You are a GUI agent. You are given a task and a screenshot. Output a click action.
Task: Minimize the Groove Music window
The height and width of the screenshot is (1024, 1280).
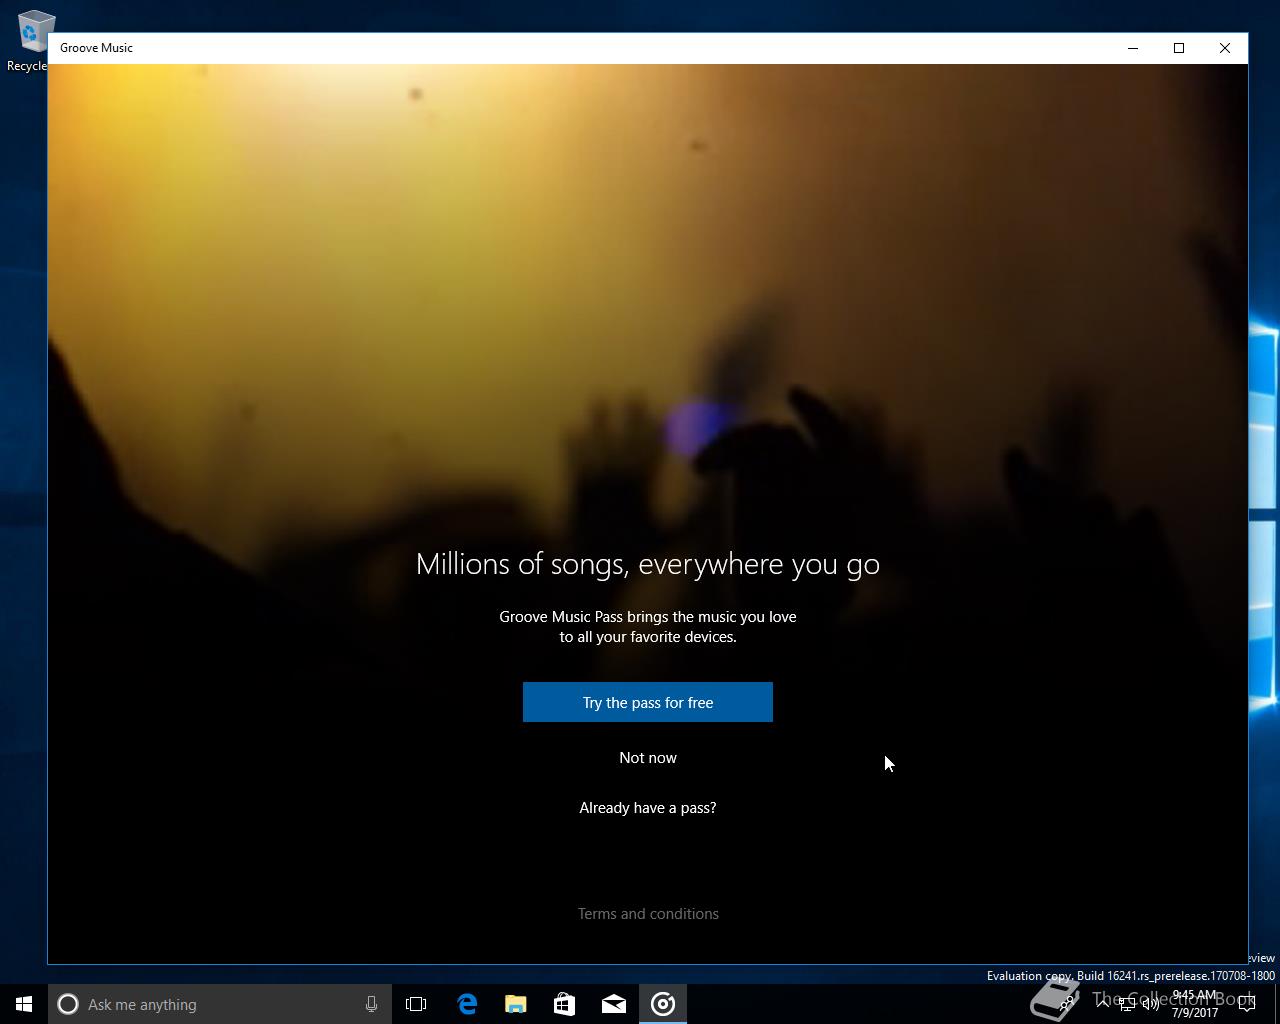1133,48
